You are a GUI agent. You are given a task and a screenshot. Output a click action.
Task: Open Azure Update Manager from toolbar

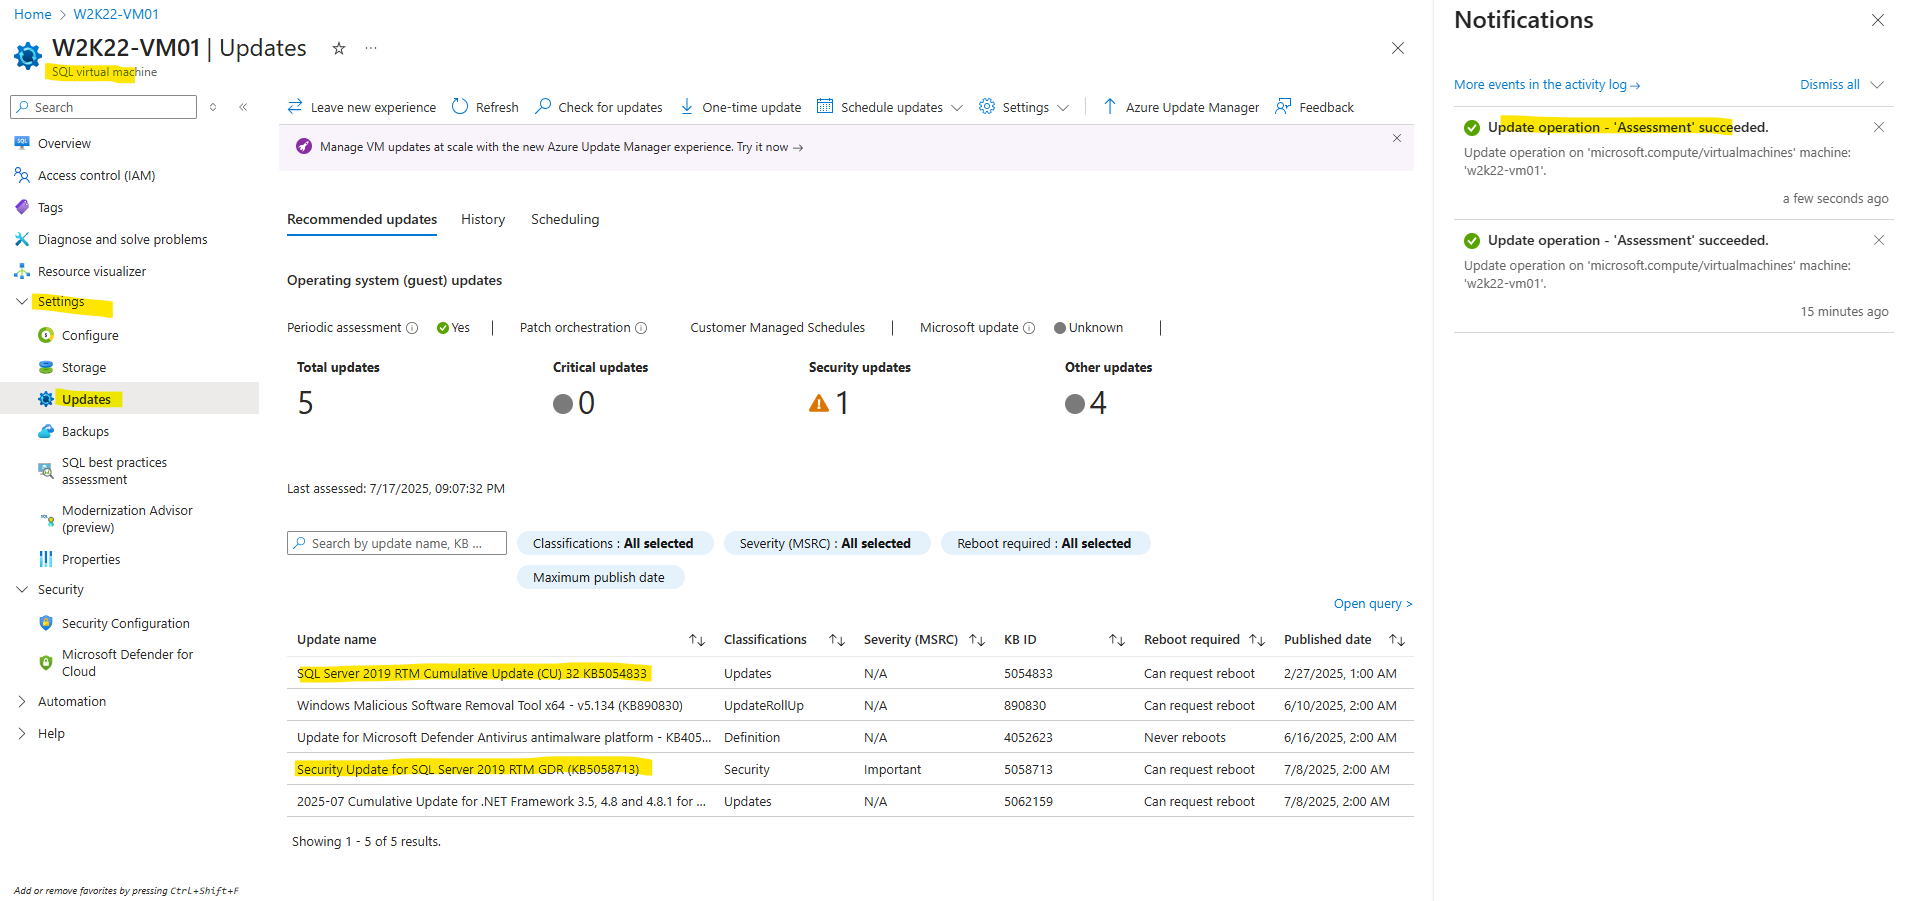pyautogui.click(x=1181, y=107)
